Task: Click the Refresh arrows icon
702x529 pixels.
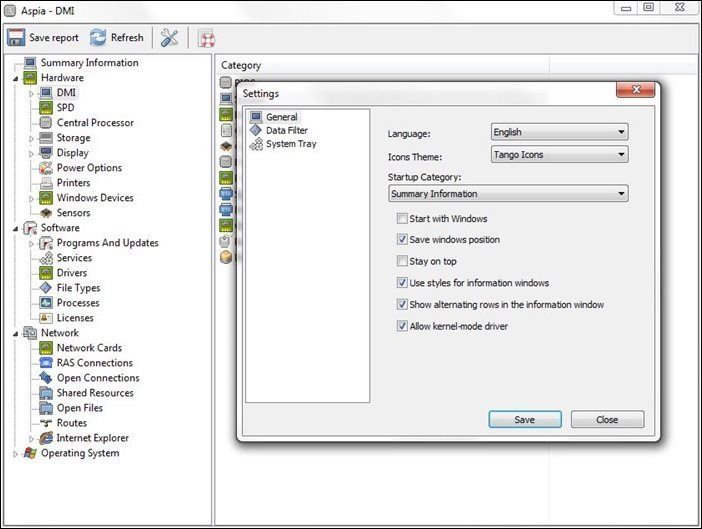Action: (98, 38)
